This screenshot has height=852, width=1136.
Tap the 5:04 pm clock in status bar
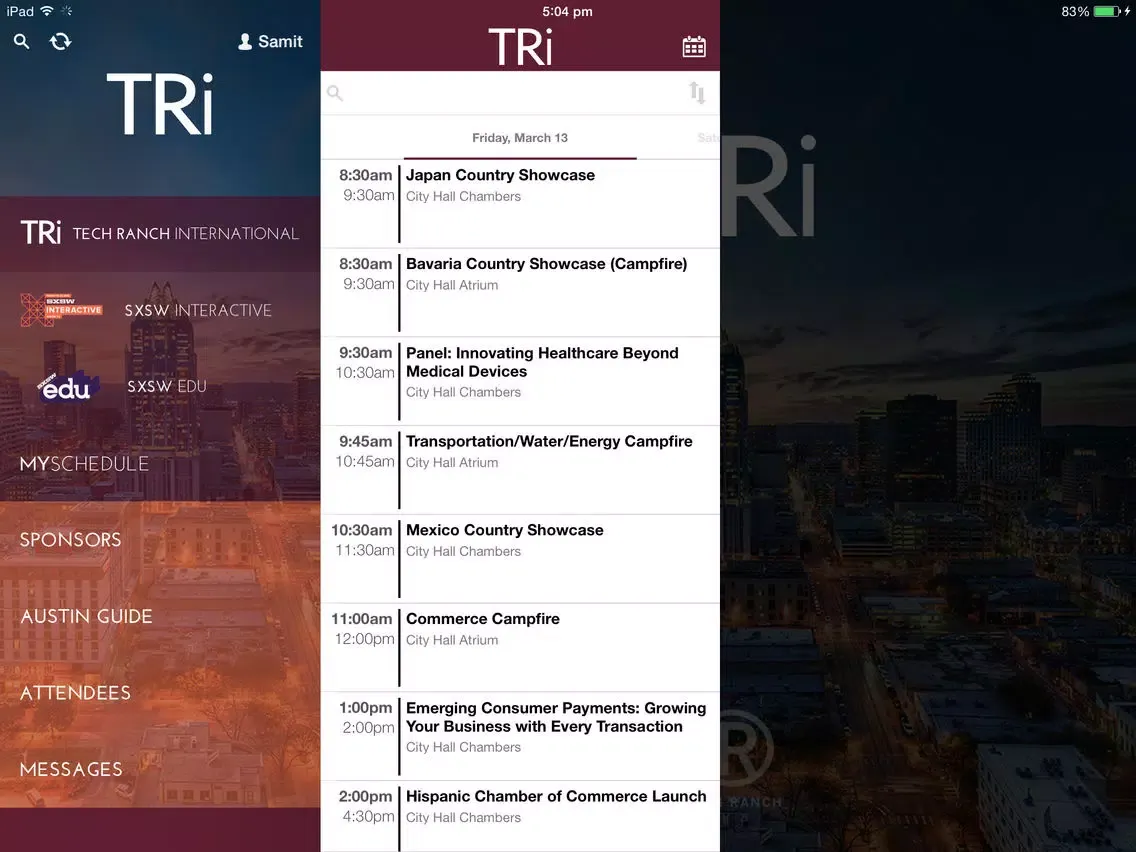pyautogui.click(x=567, y=12)
